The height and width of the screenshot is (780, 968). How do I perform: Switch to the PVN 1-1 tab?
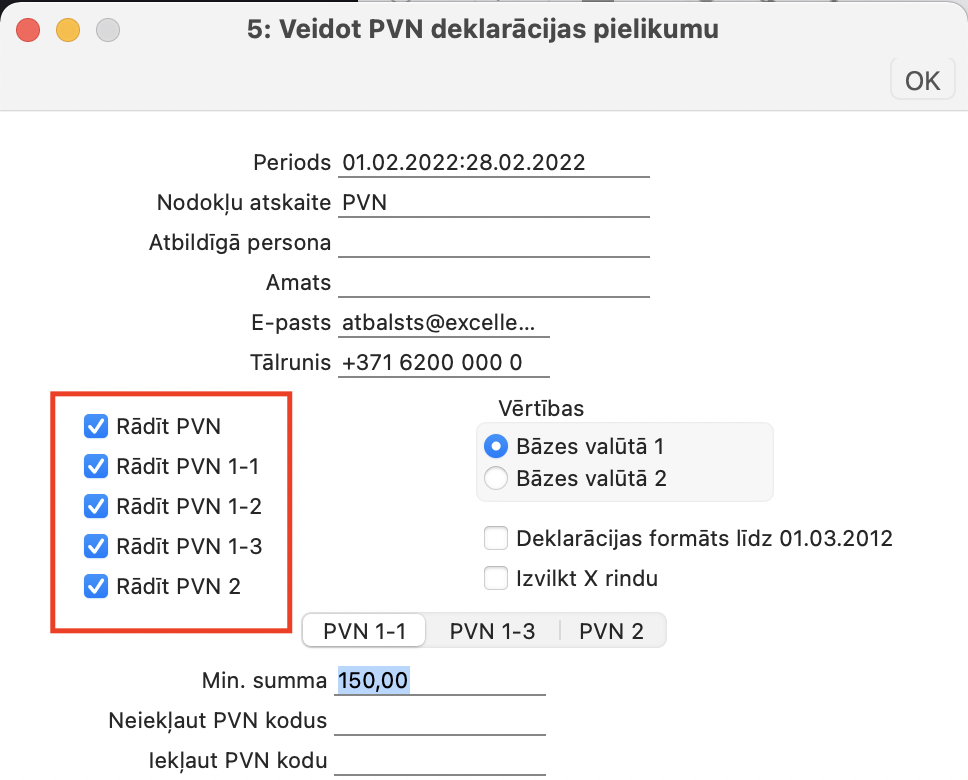coord(364,631)
